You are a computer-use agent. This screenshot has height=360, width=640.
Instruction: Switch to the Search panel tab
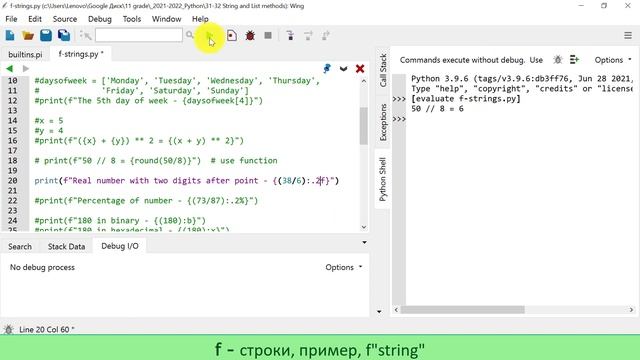20,247
